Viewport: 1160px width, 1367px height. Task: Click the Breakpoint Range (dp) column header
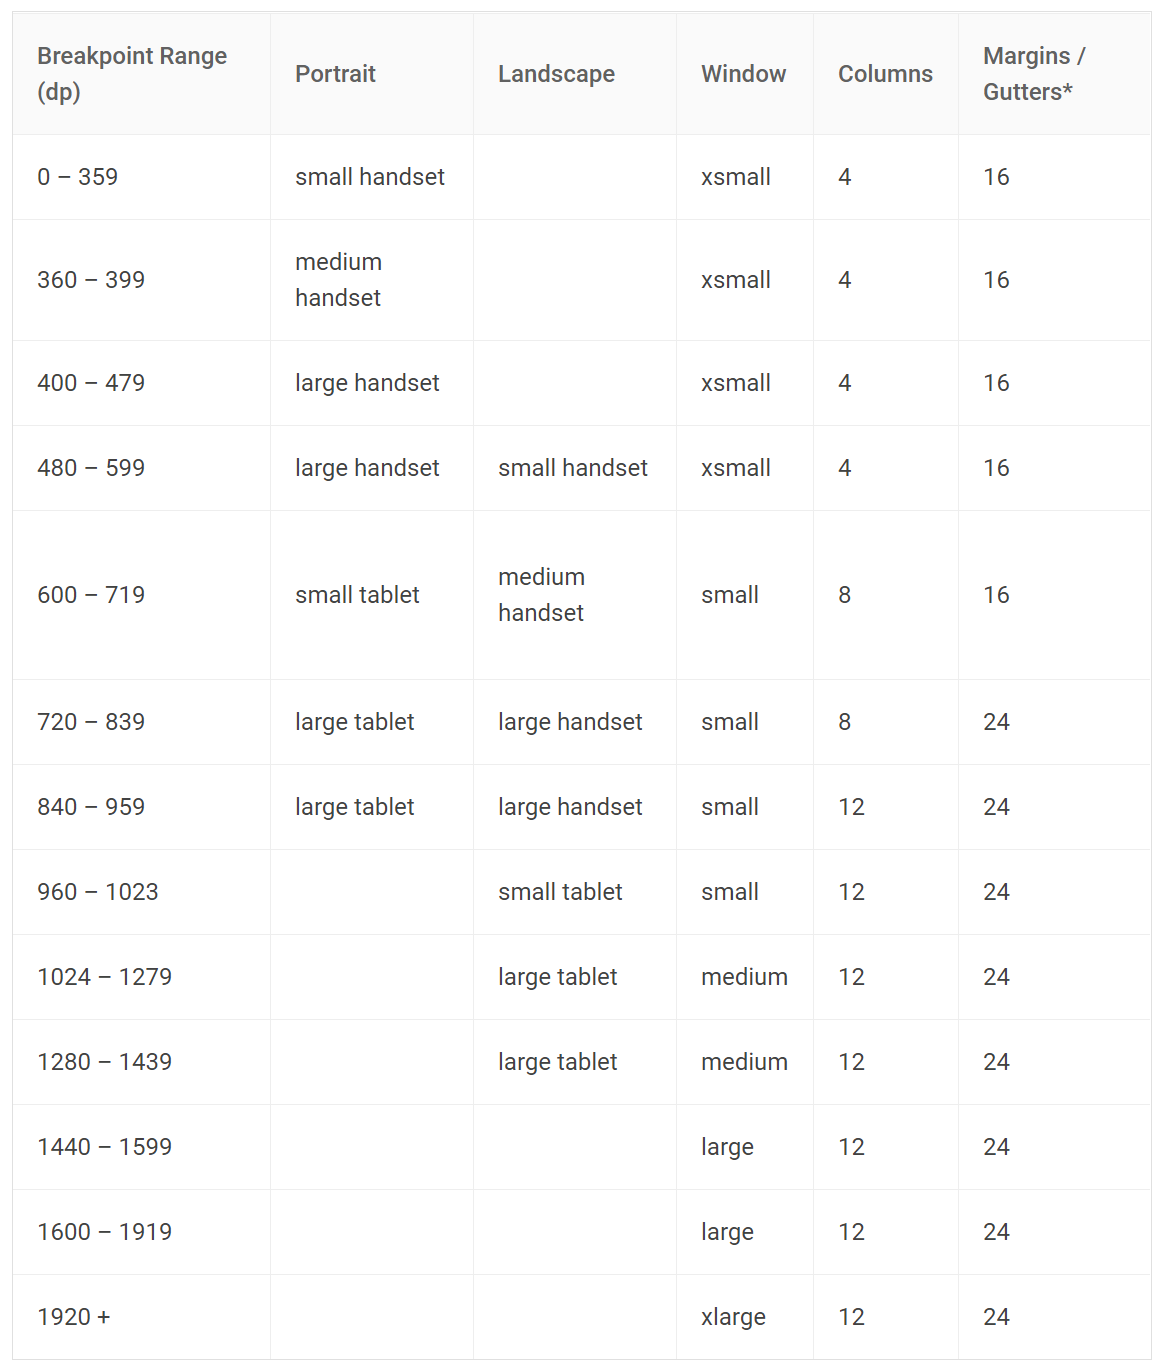(x=141, y=74)
